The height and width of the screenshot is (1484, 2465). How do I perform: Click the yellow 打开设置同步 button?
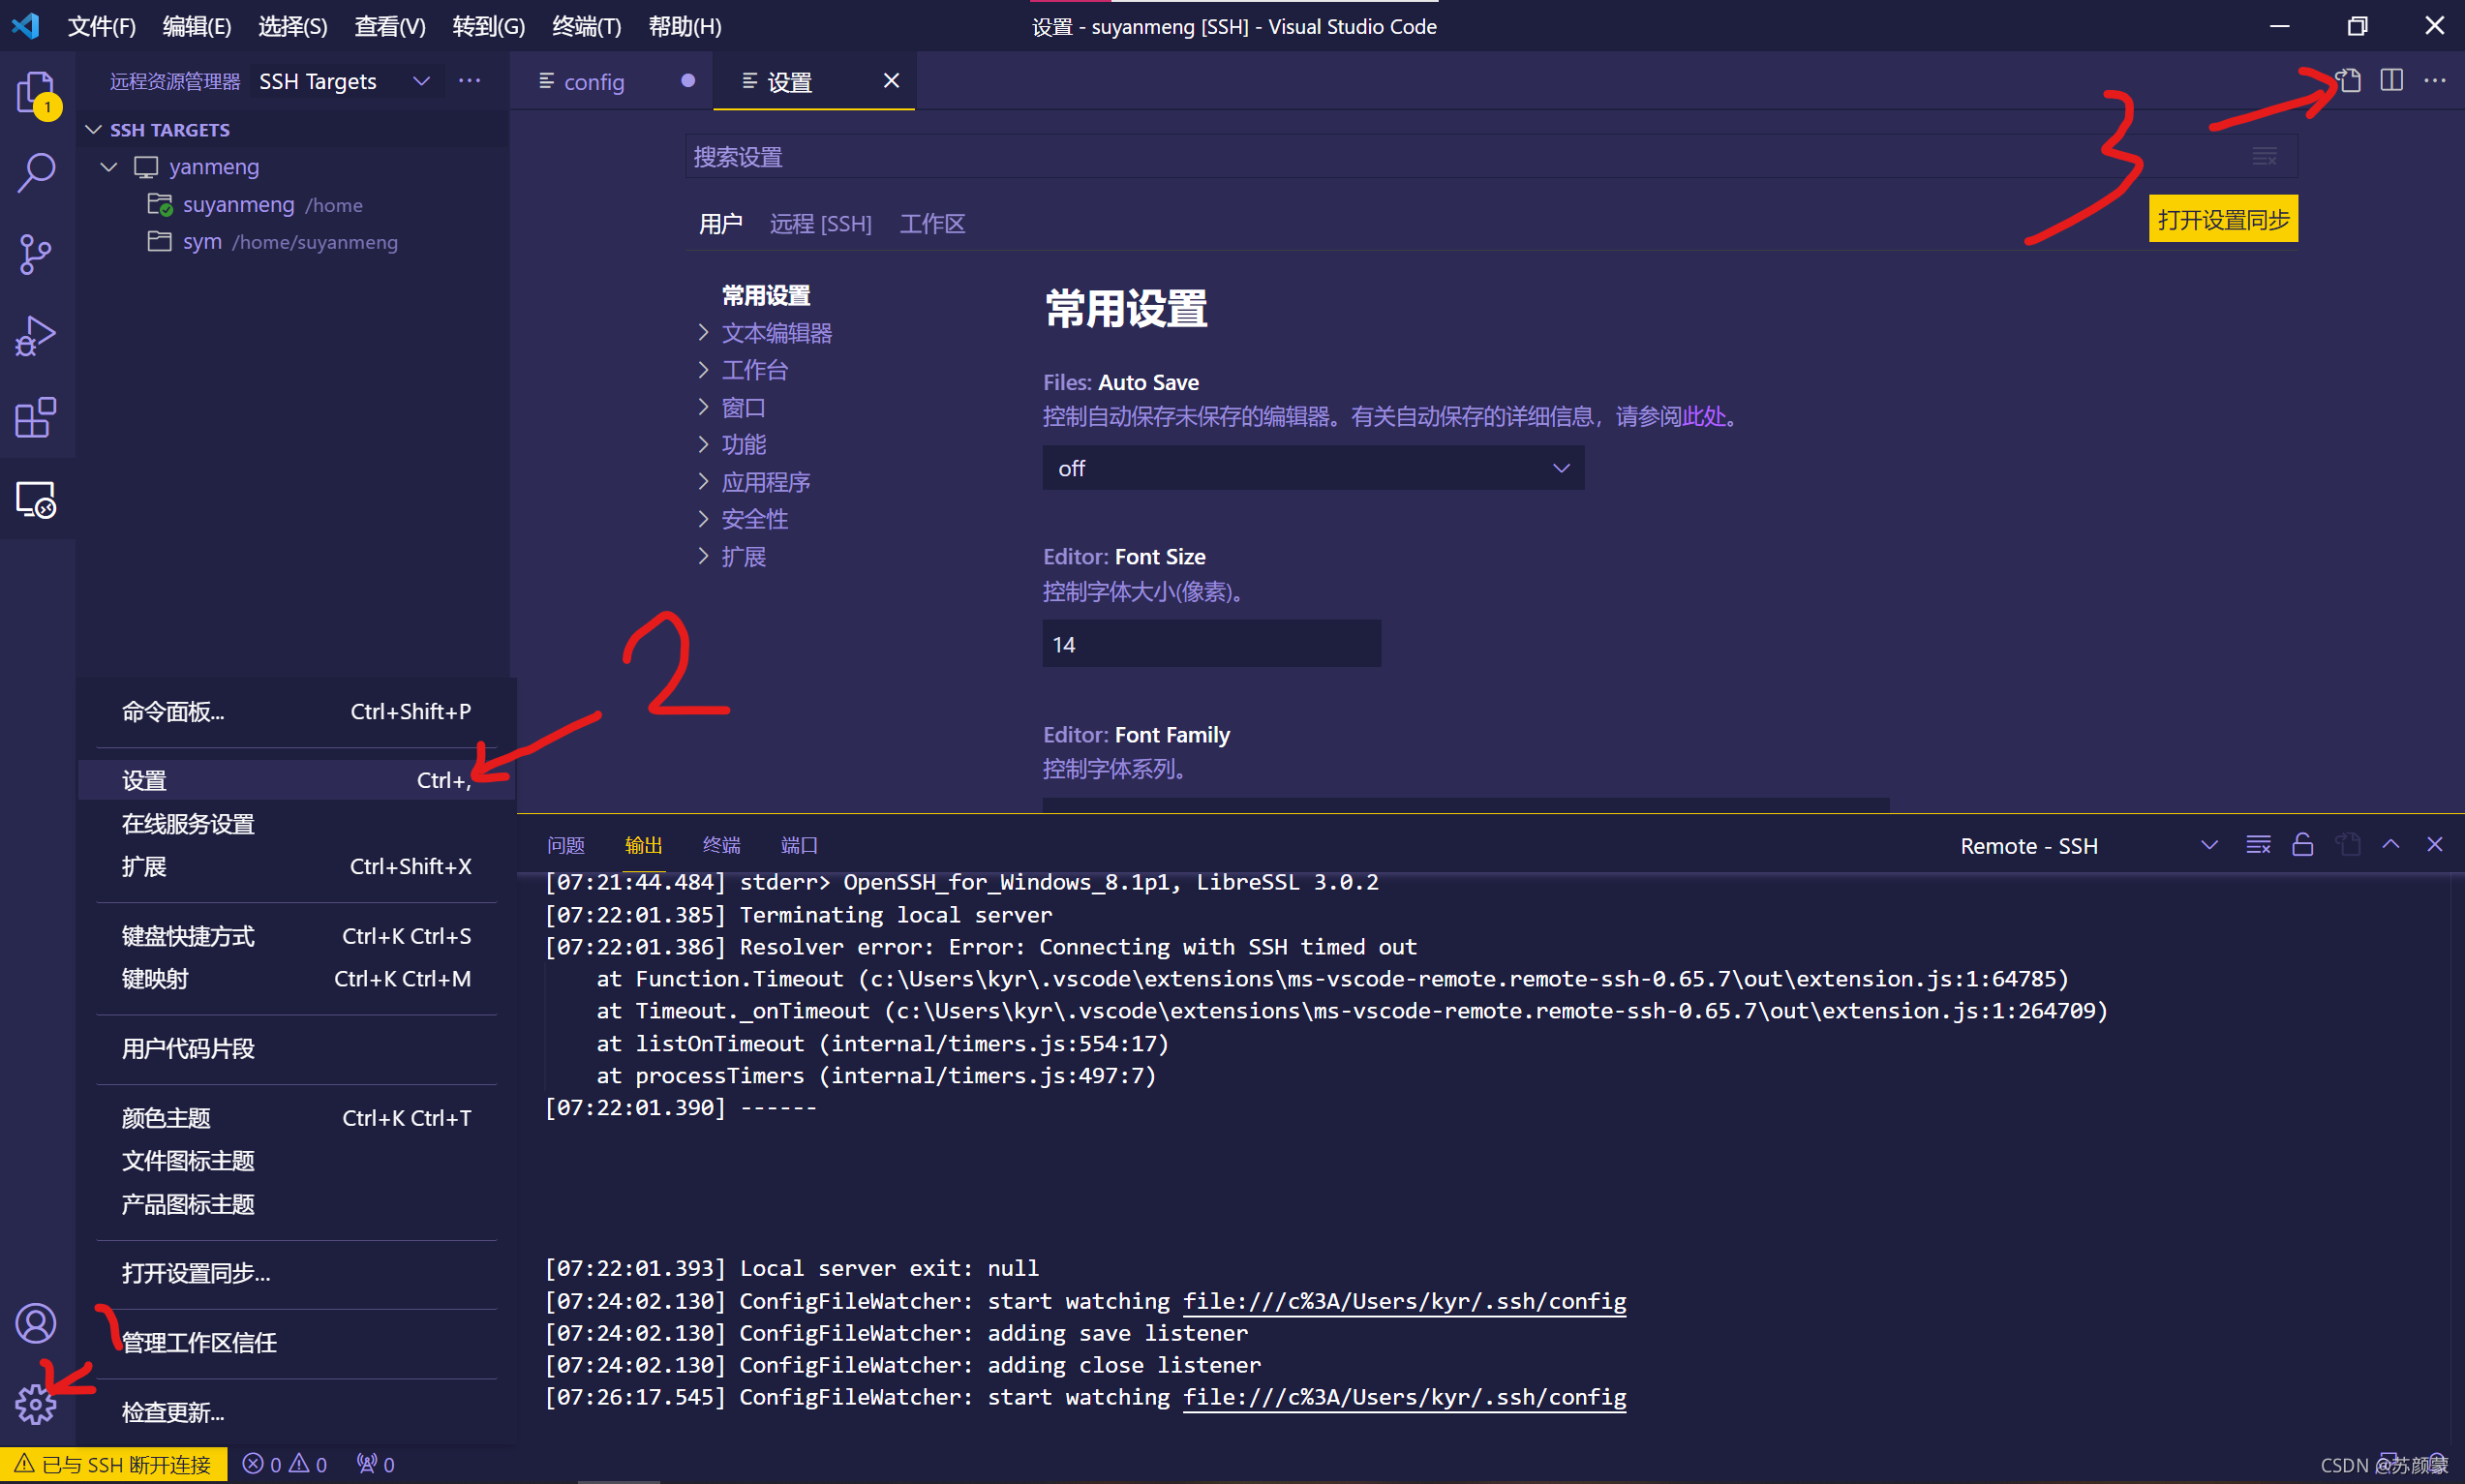[2223, 220]
